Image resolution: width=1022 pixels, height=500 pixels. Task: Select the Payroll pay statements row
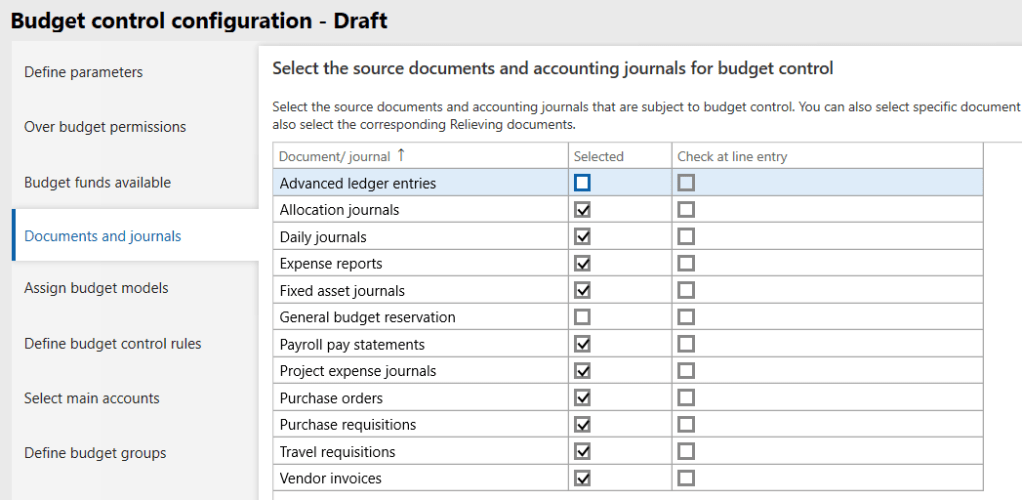(352, 344)
